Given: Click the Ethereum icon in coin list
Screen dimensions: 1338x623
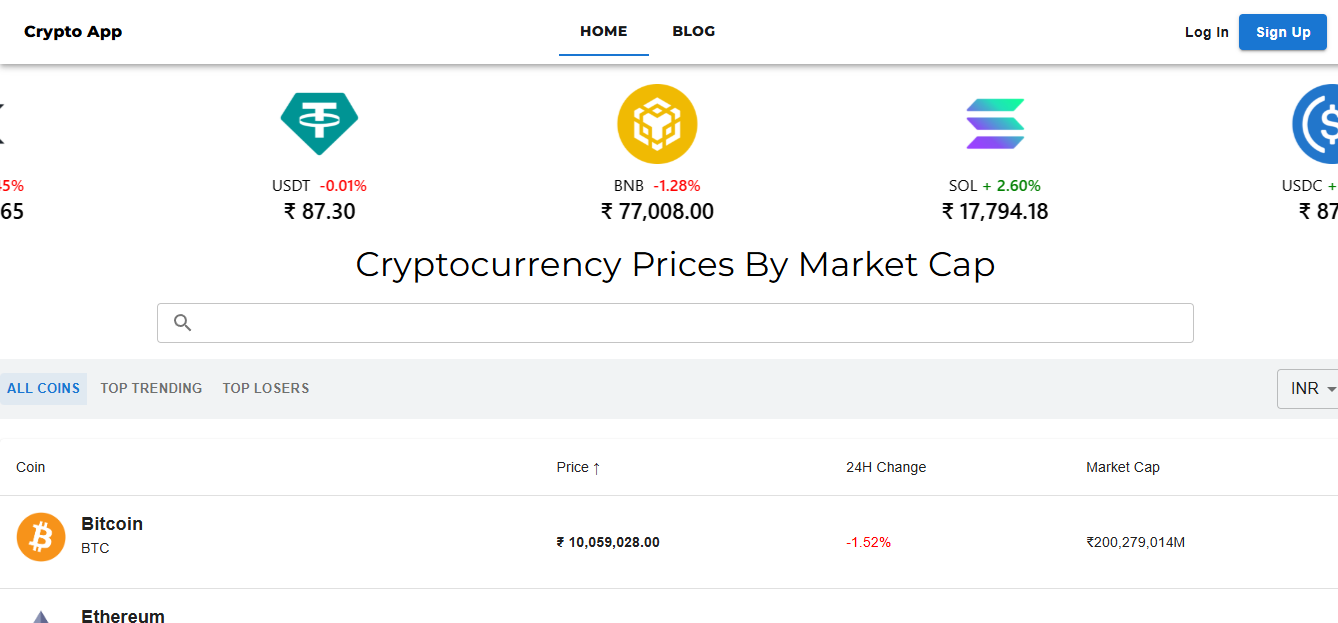Looking at the screenshot, I should [41, 616].
